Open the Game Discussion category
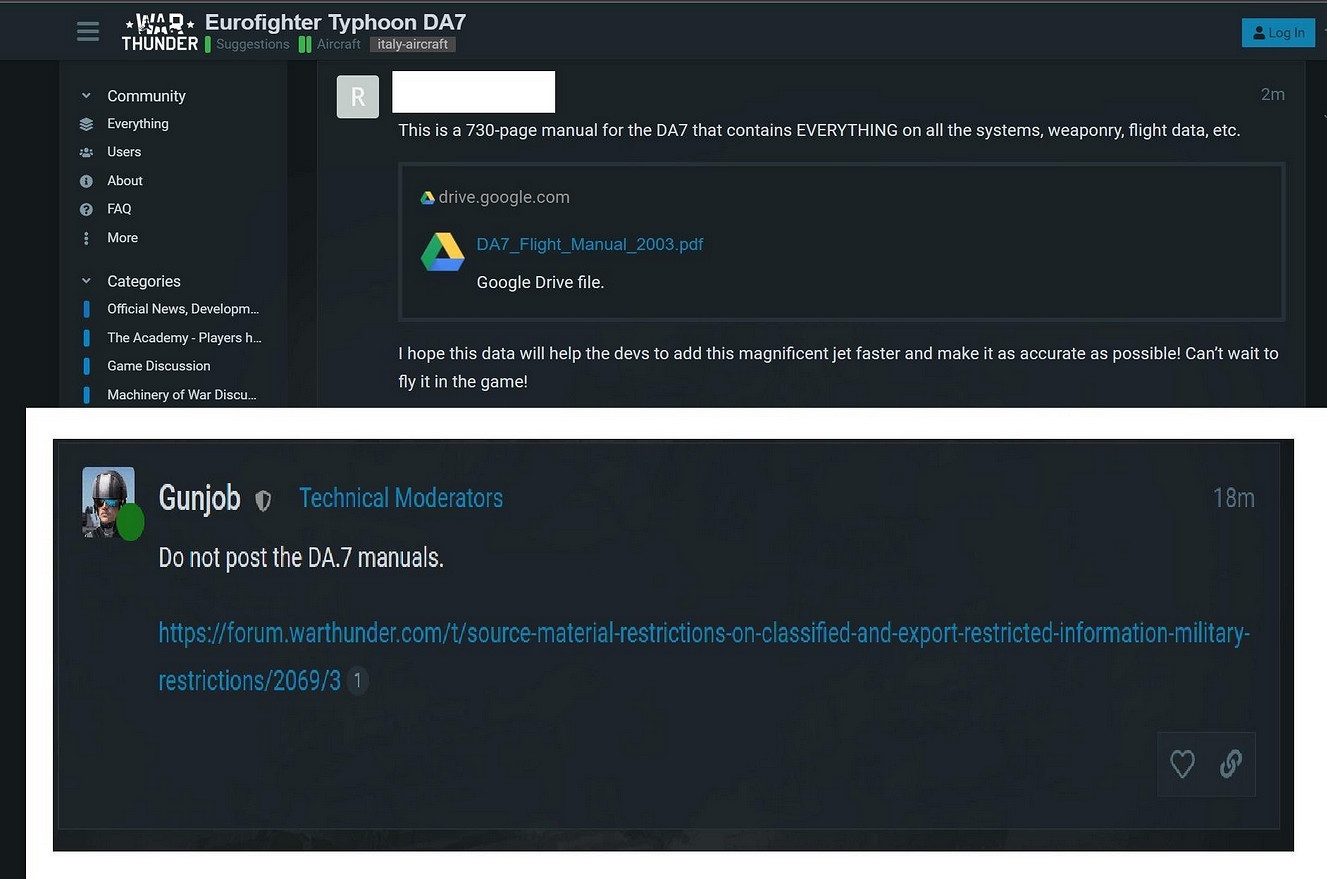 159,366
